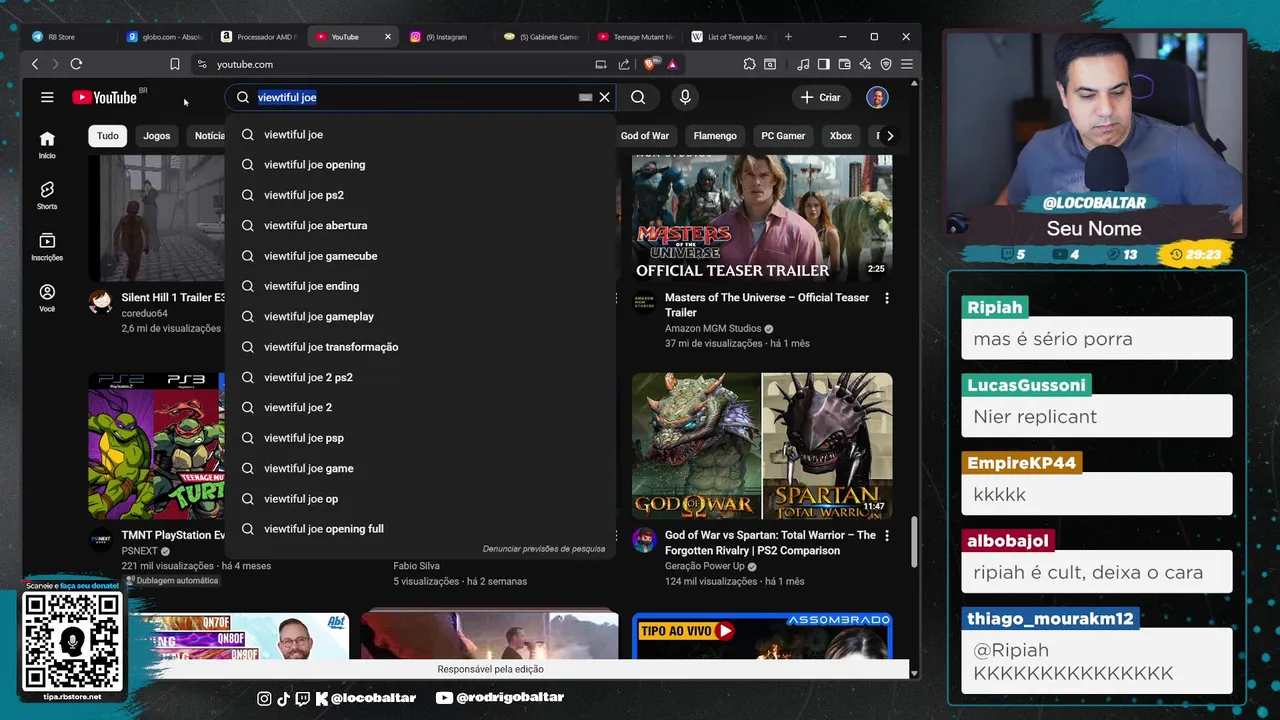Screen dimensions: 1280x720
Task: Open the browser main menu
Action: 907,64
